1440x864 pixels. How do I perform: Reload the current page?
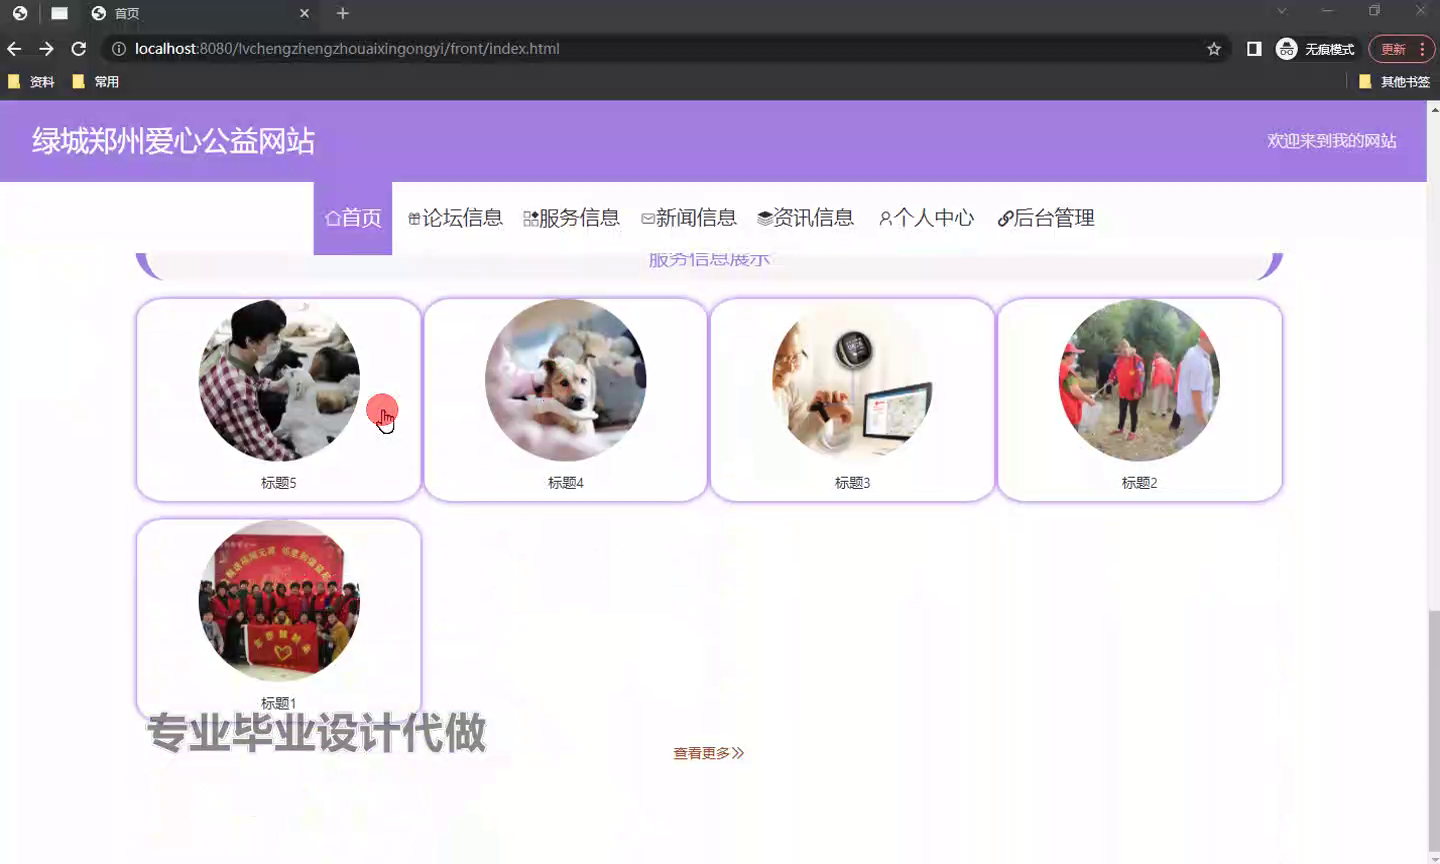[79, 49]
